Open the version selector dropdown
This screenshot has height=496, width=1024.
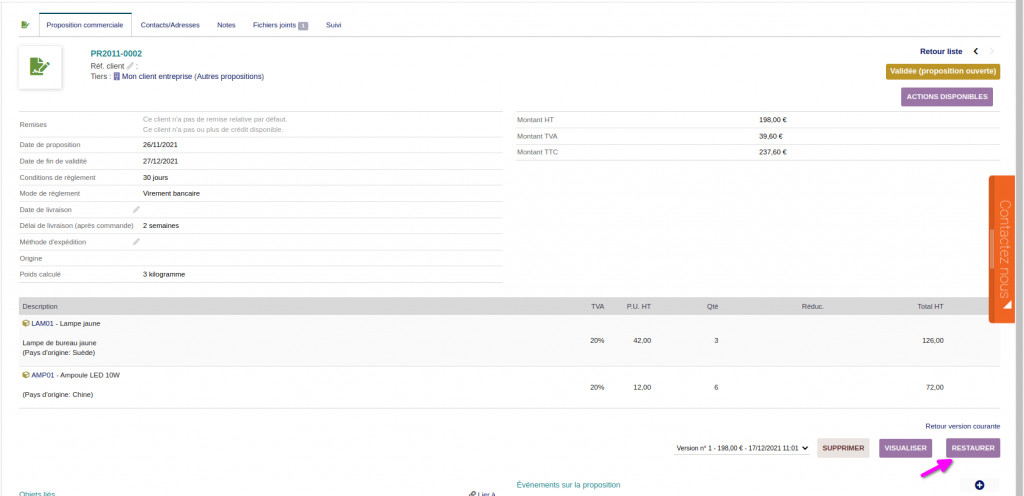point(742,448)
